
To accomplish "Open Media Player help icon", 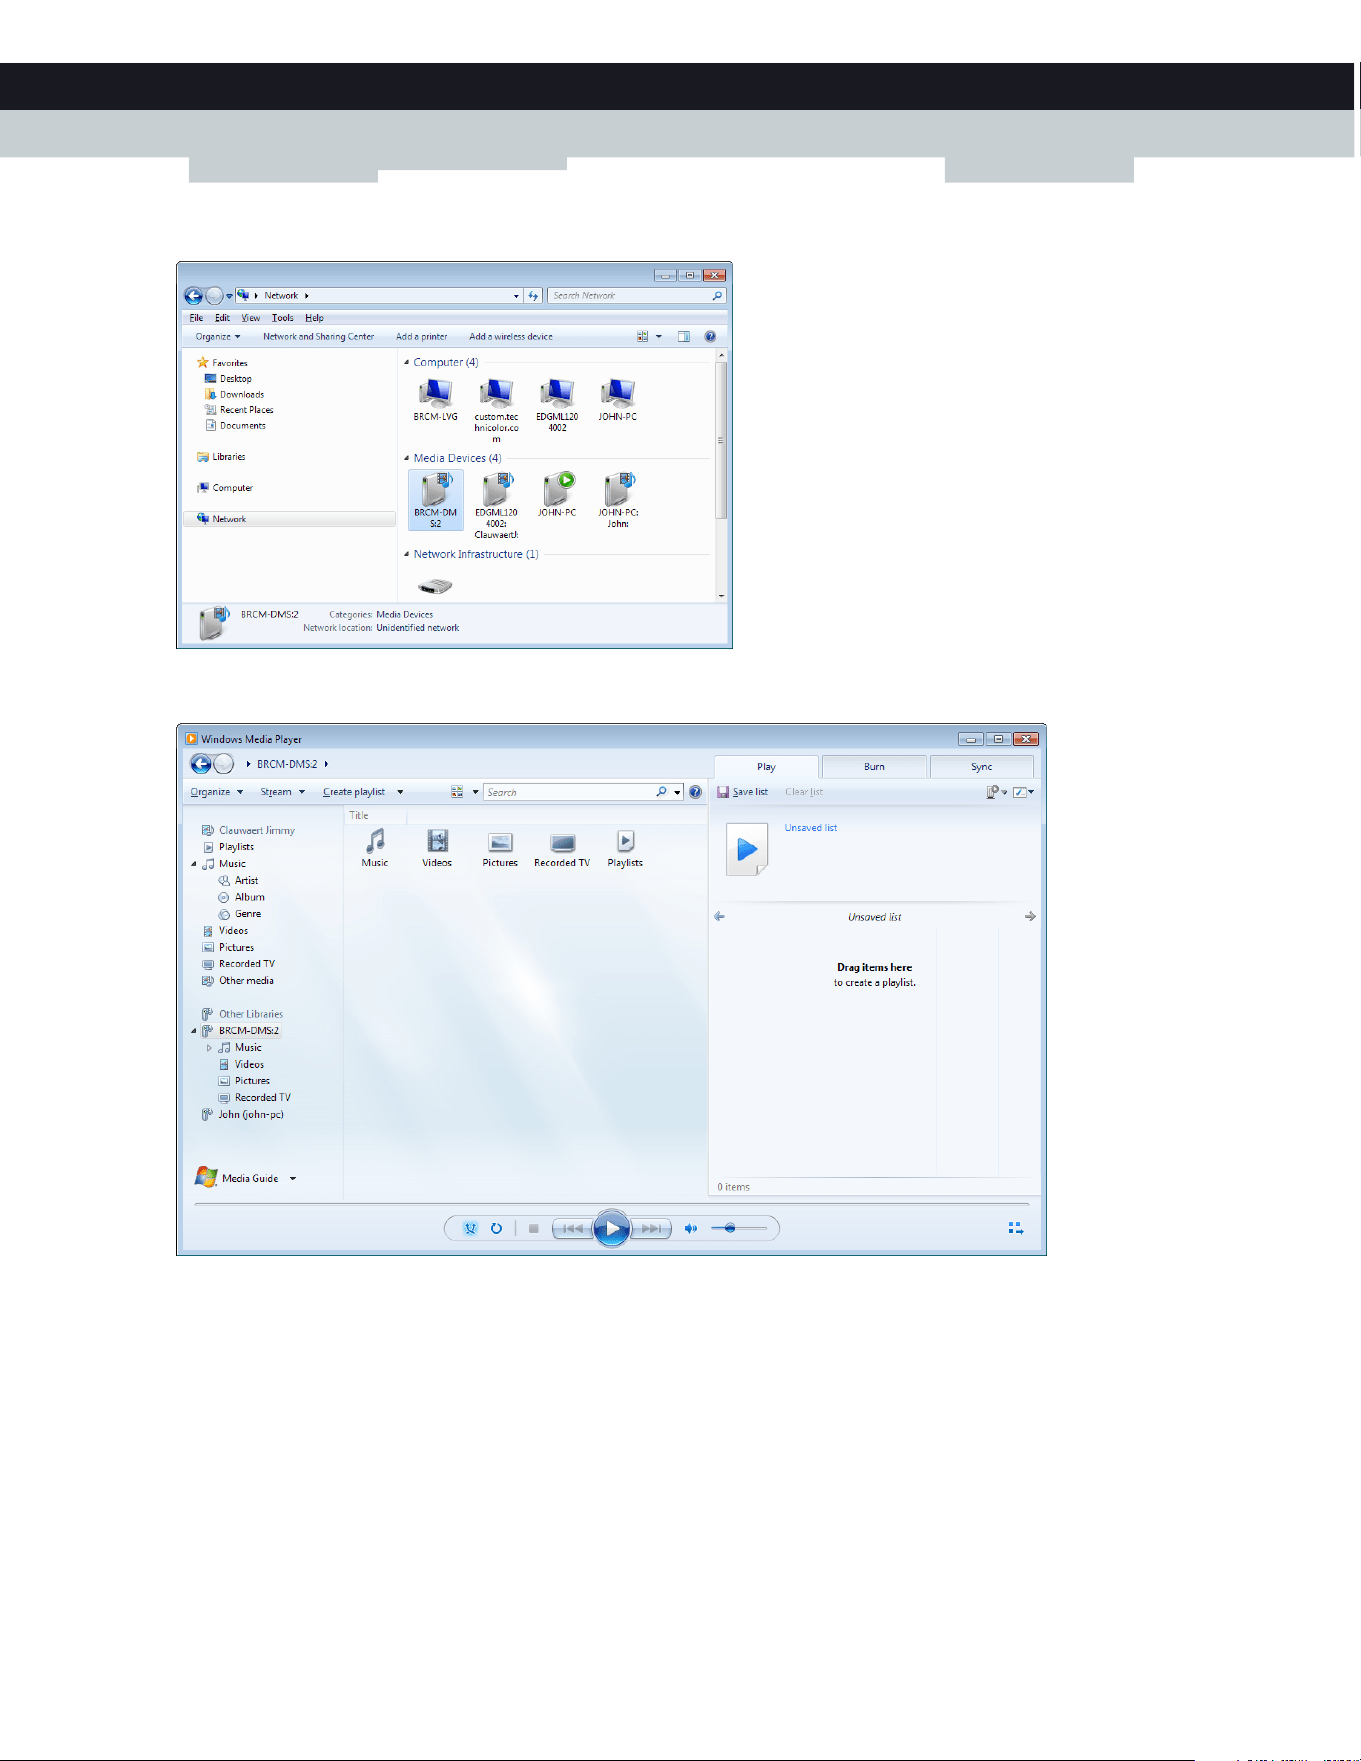I will click(x=695, y=792).
